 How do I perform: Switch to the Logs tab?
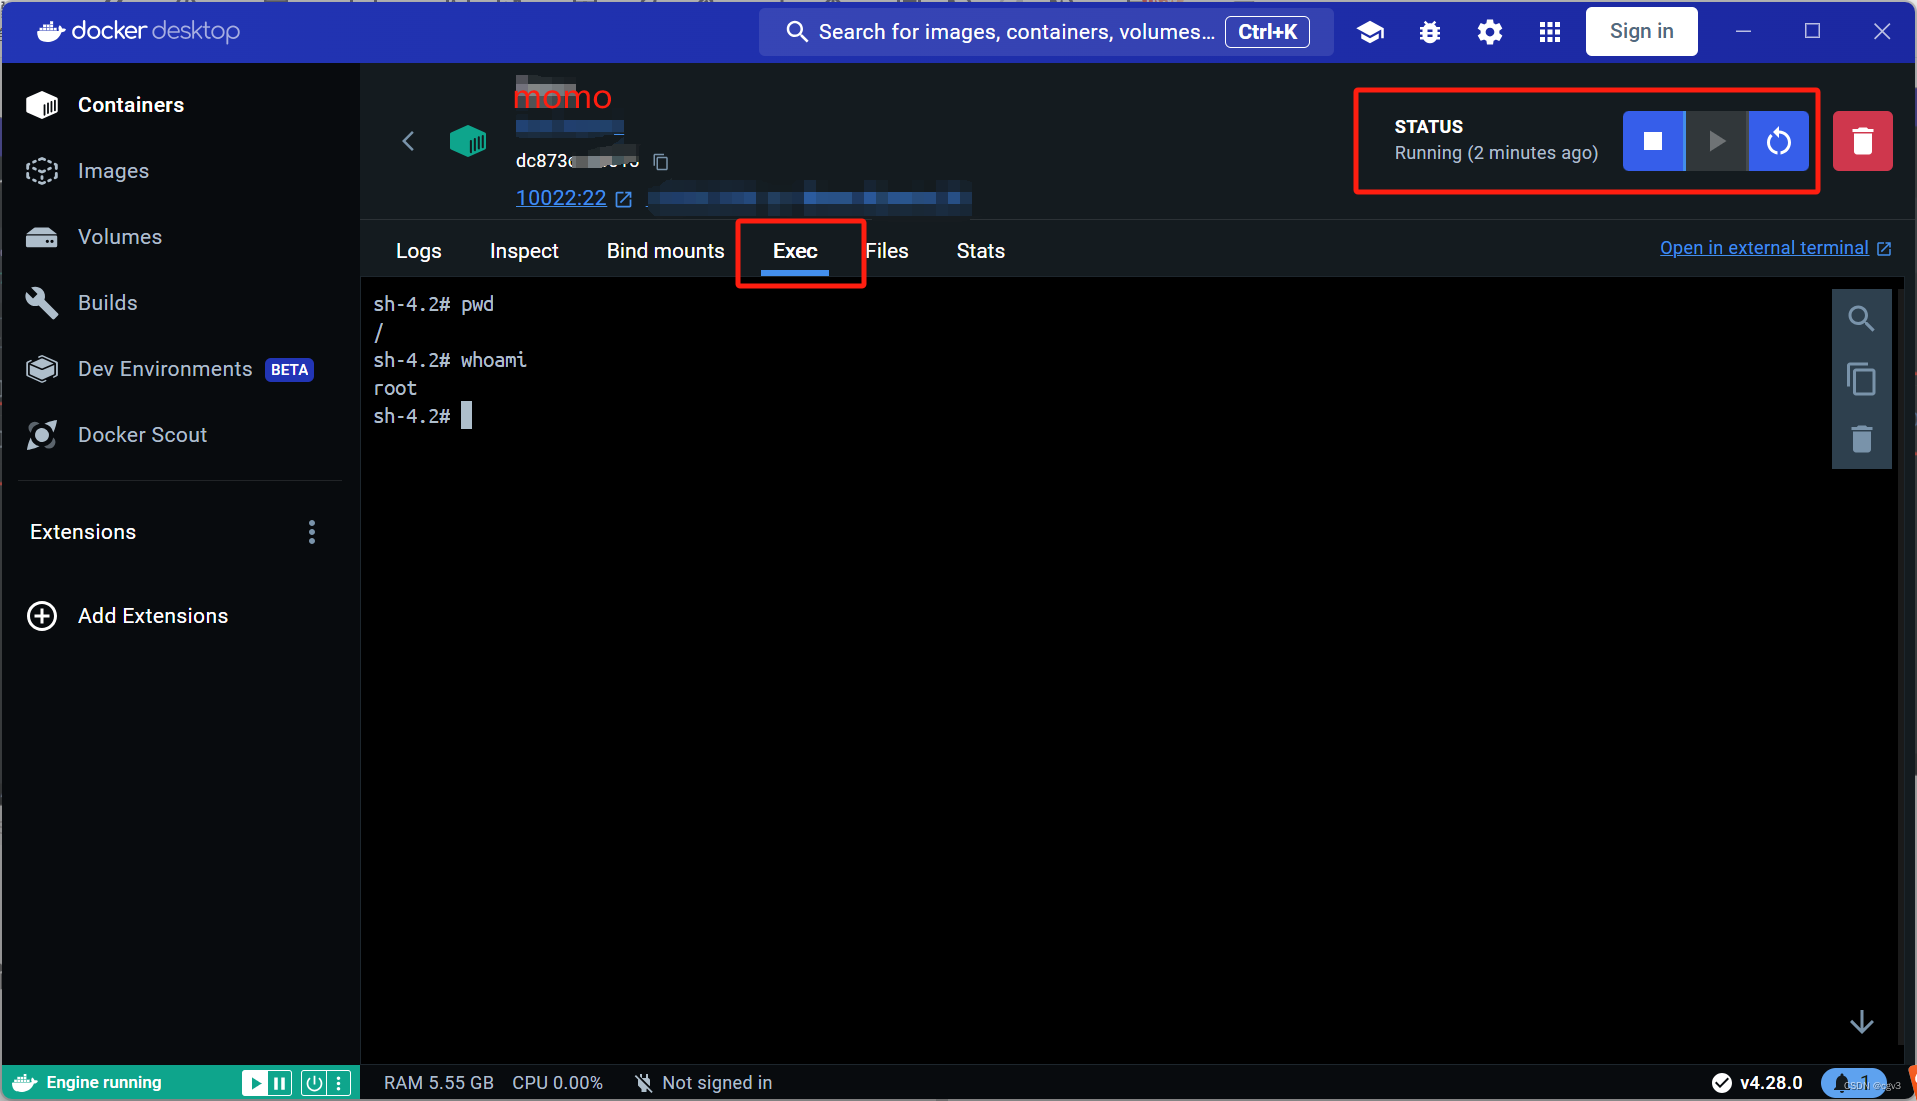point(419,251)
